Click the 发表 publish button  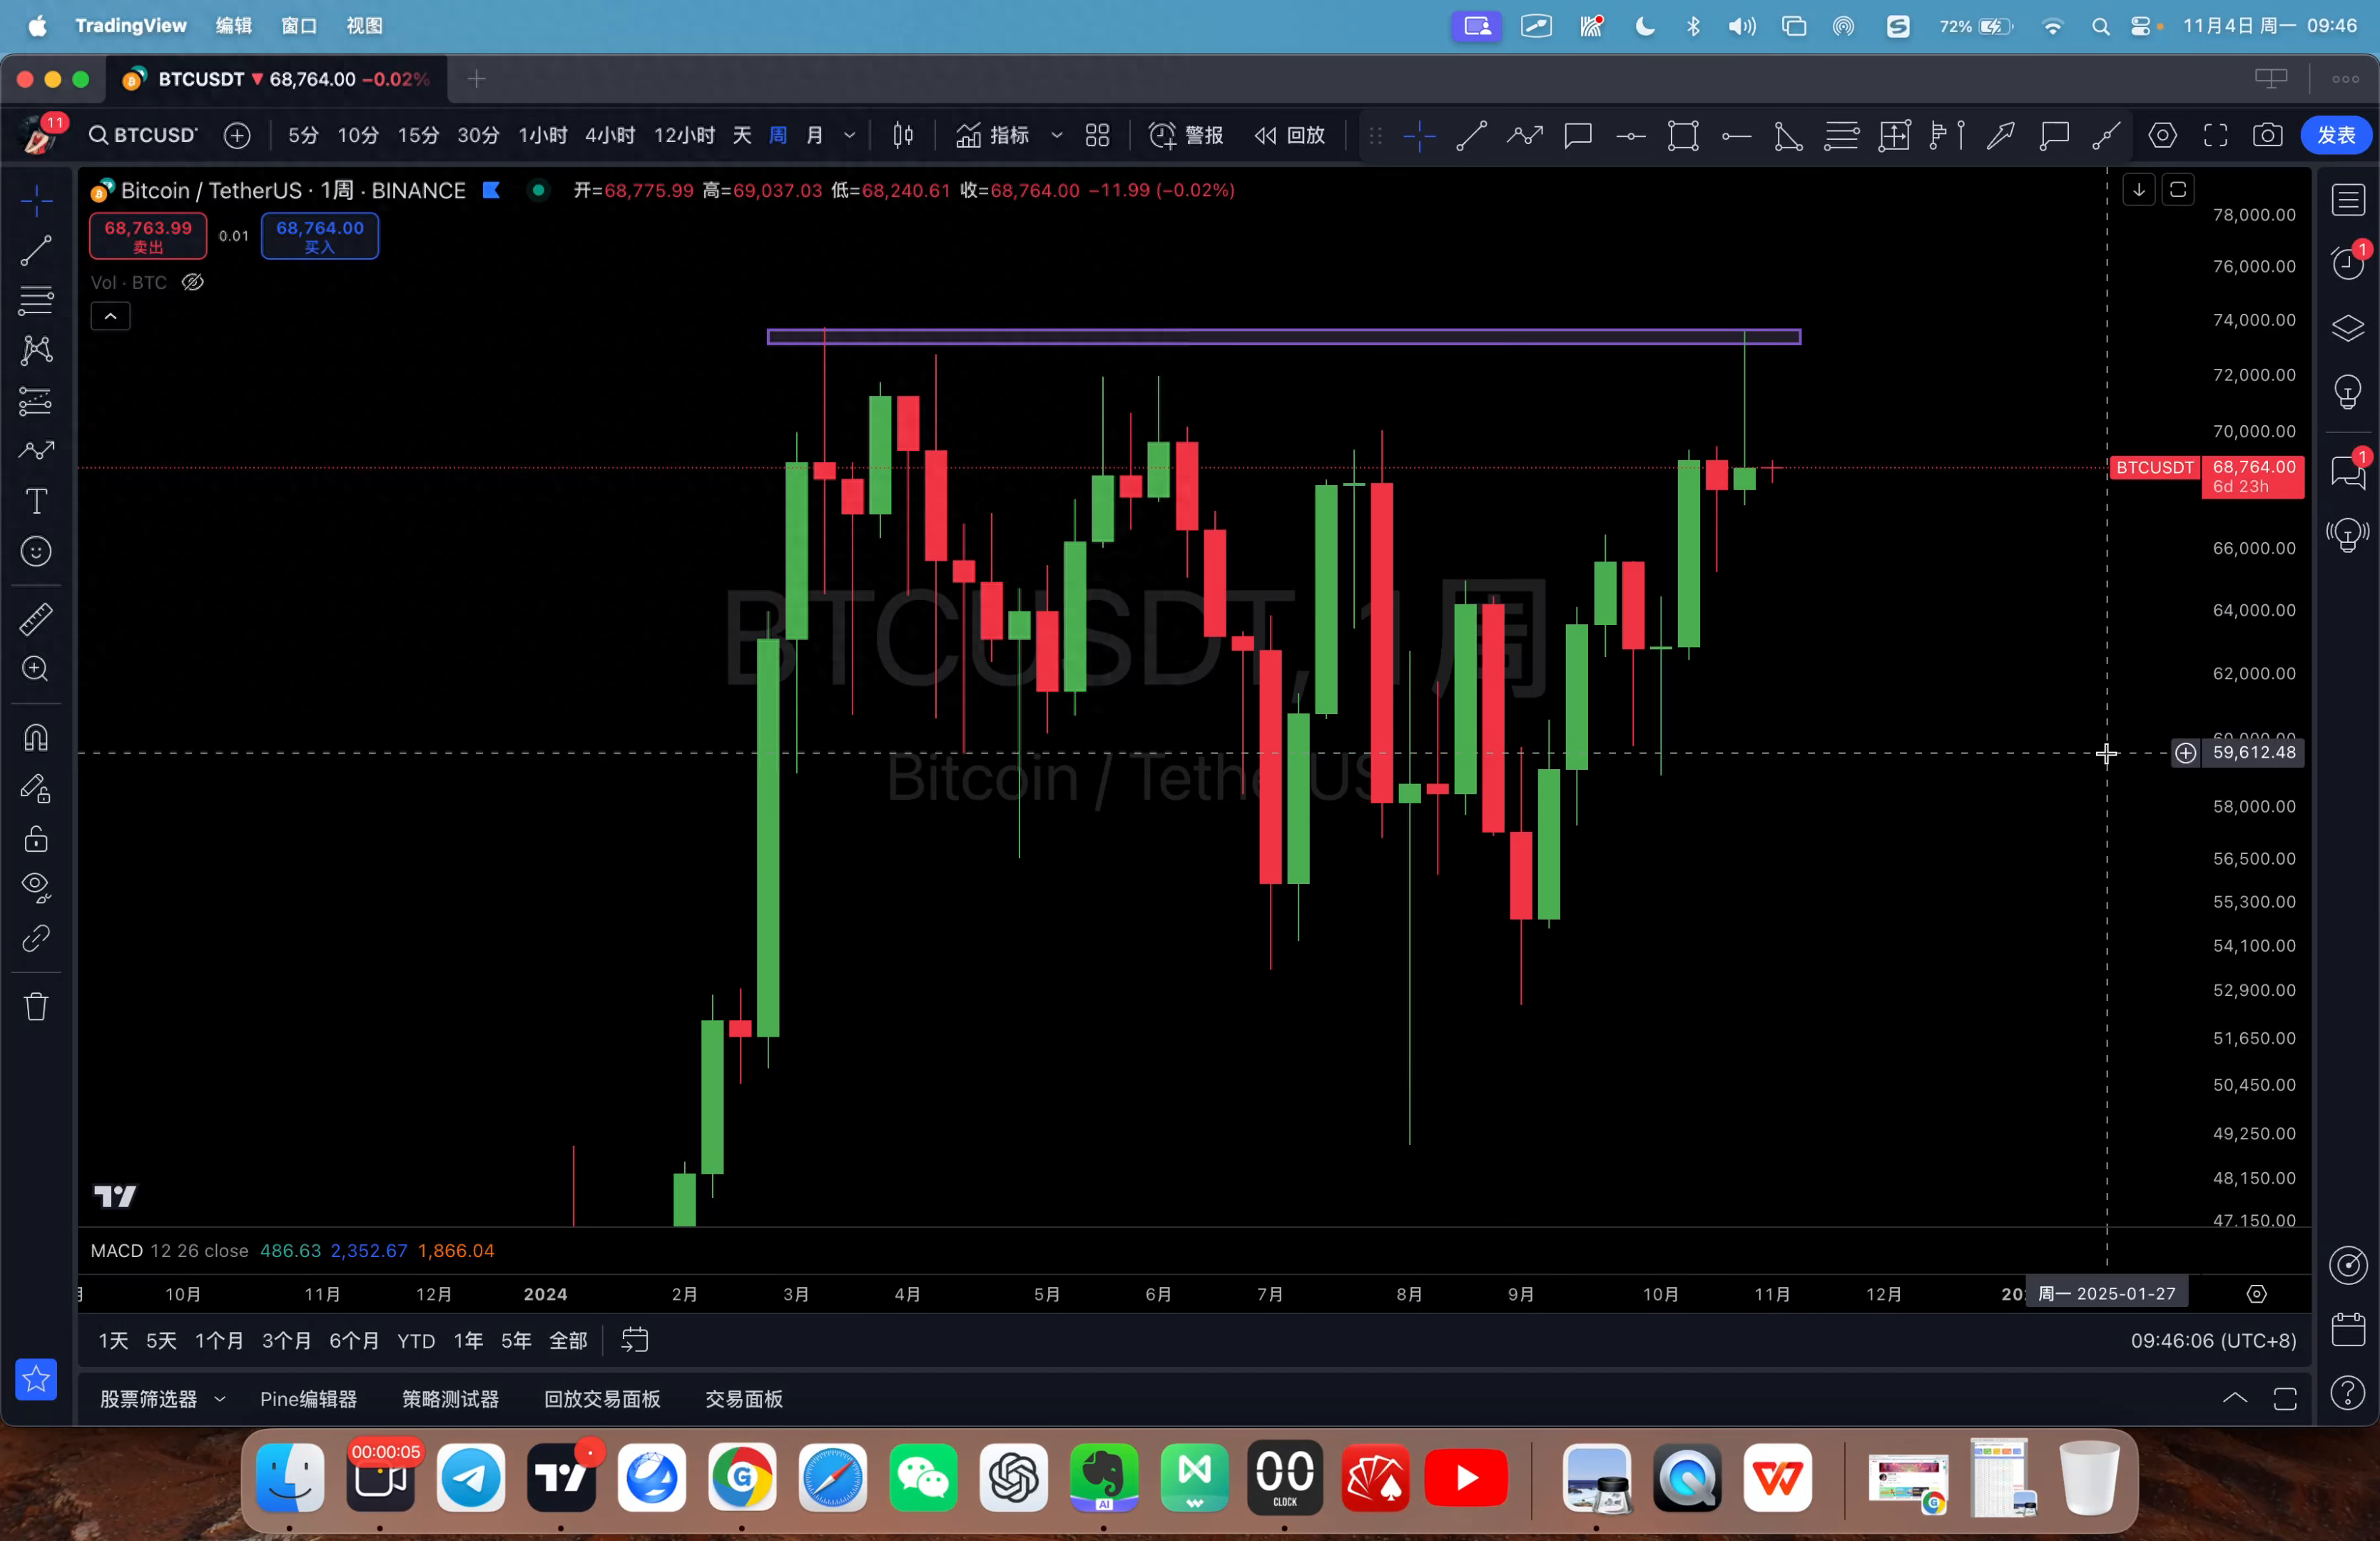2337,135
